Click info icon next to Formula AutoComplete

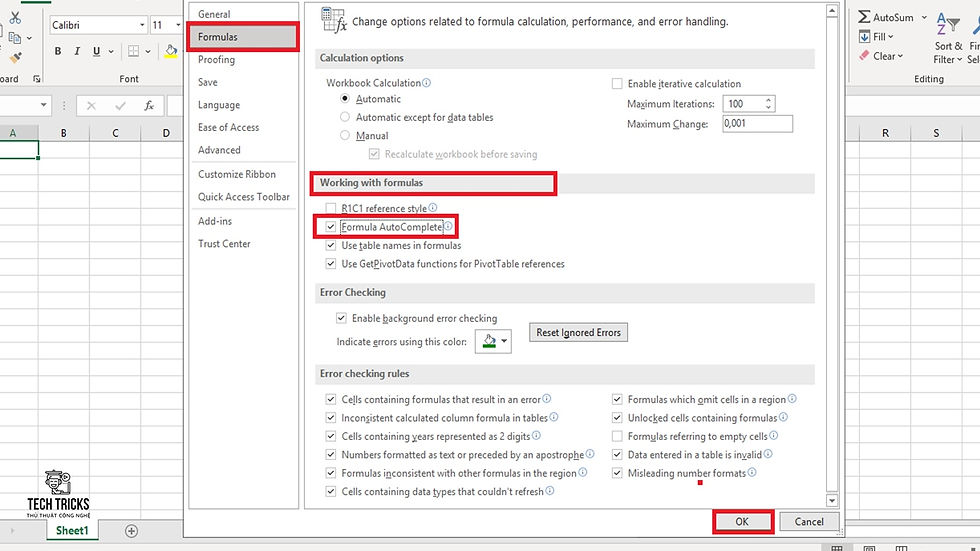tap(448, 226)
